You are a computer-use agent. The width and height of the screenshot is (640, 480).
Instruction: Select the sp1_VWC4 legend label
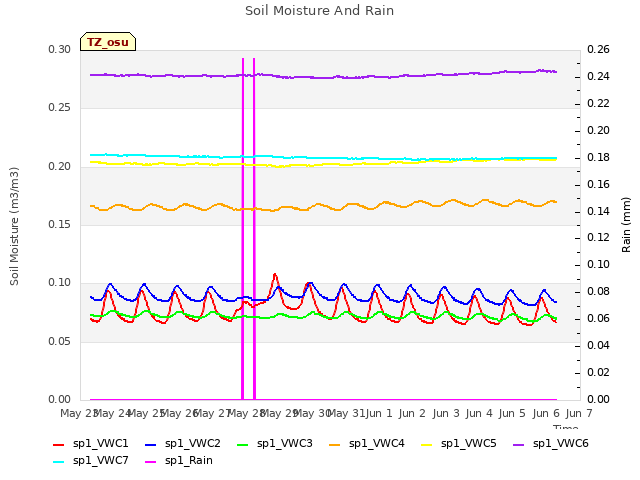coord(376,444)
